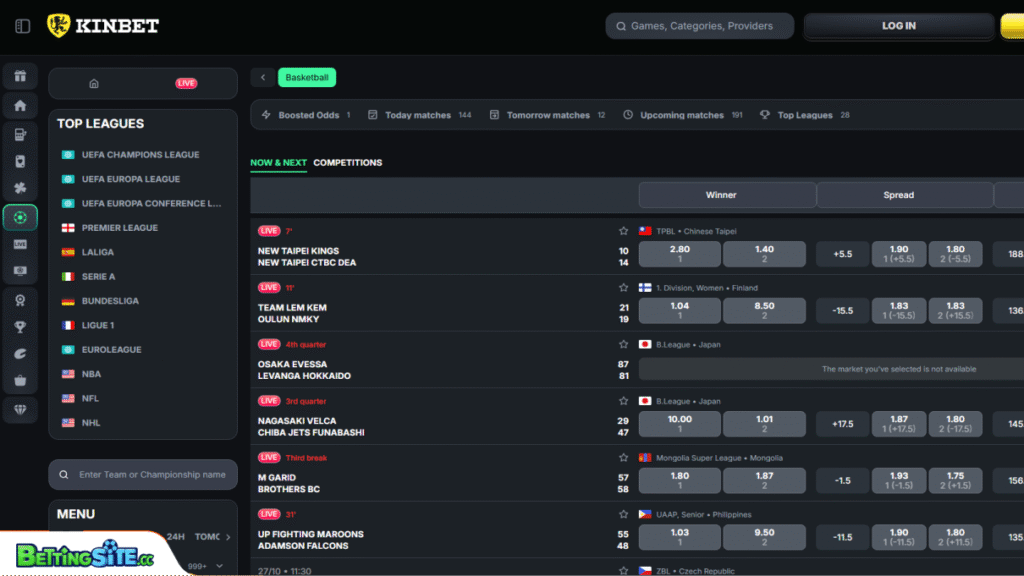Select the Basketball sport chip
Screen dimensions: 1024x576
tap(307, 78)
